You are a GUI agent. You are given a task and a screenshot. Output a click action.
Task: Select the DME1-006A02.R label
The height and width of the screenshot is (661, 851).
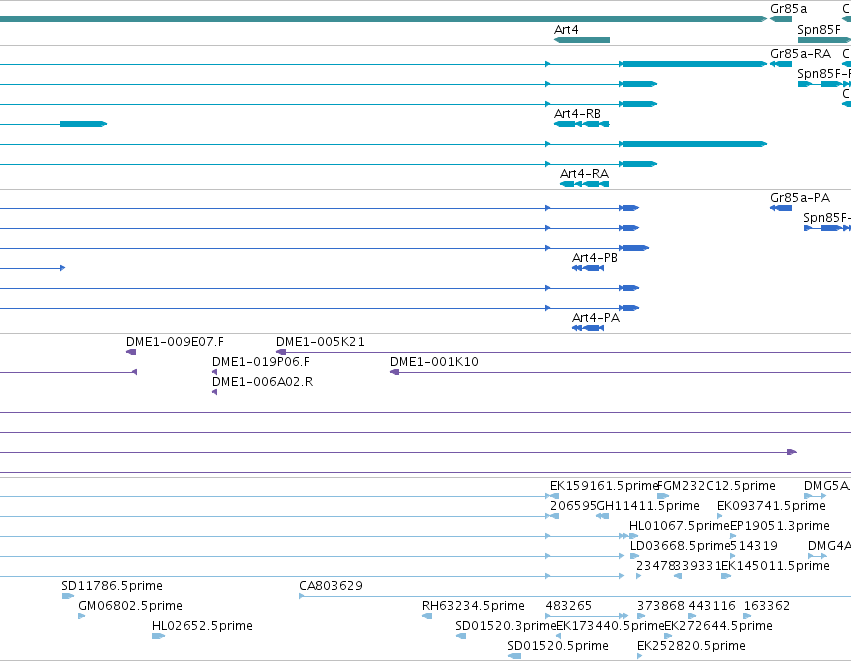pos(263,382)
